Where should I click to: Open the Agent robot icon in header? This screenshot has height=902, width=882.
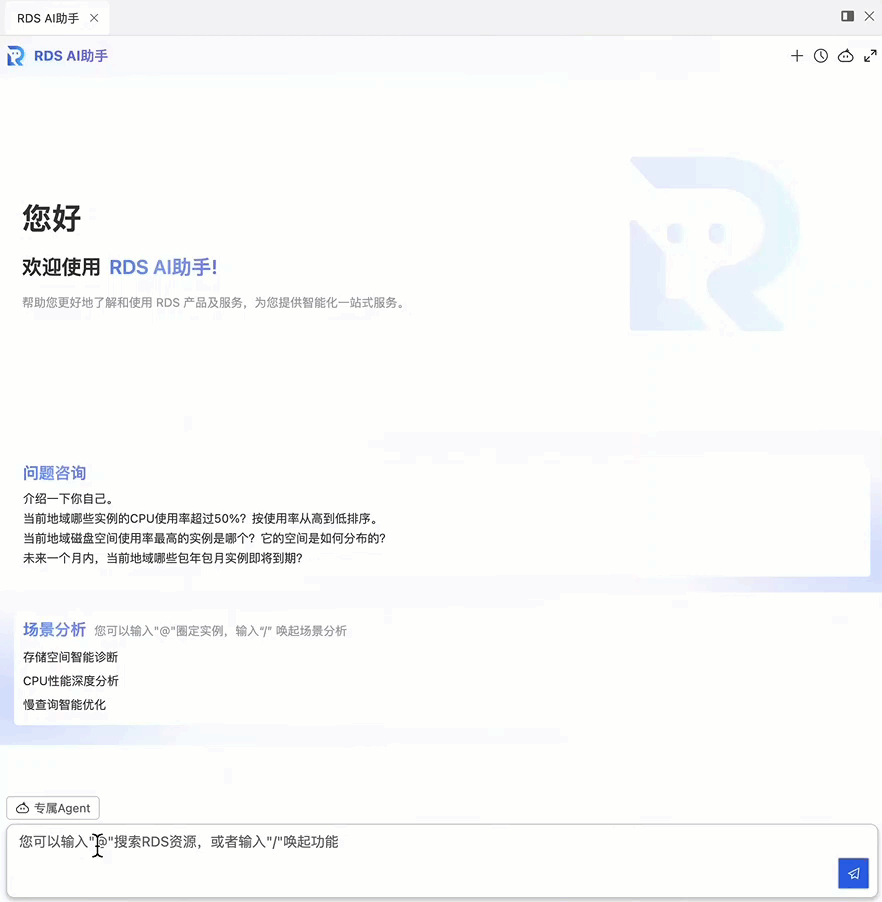click(845, 56)
